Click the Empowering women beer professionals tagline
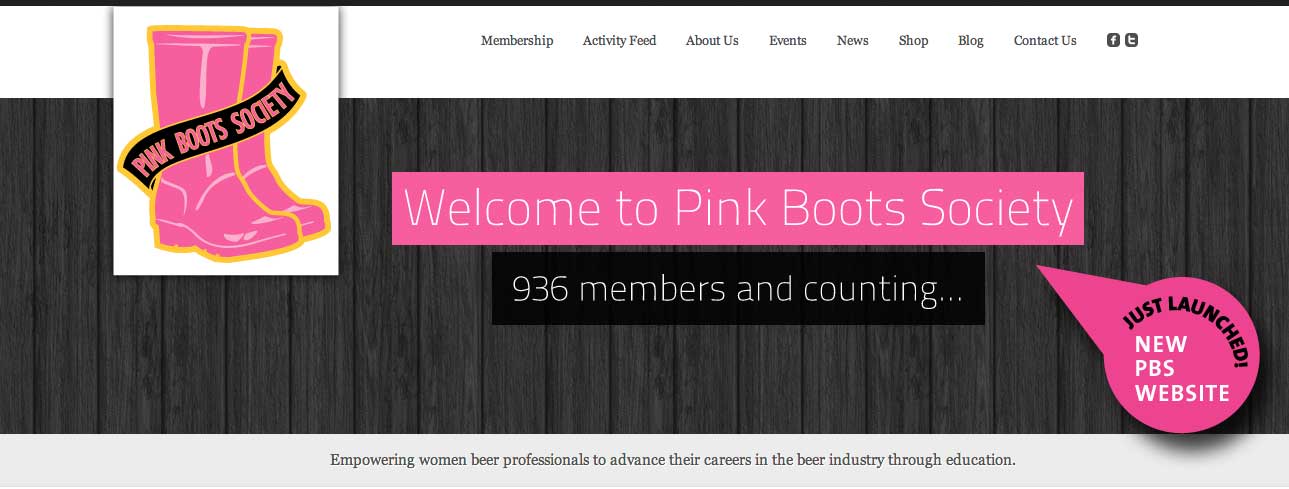Screen dimensions: 1289x489 pos(673,461)
